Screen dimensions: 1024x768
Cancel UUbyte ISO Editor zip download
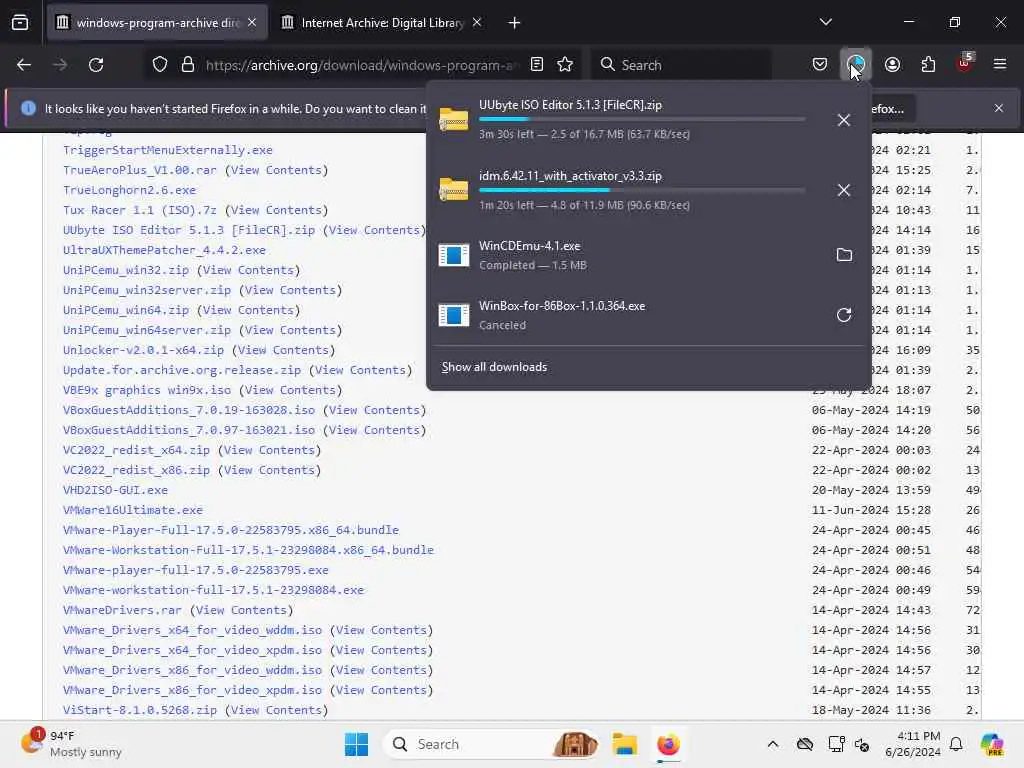[x=844, y=120]
